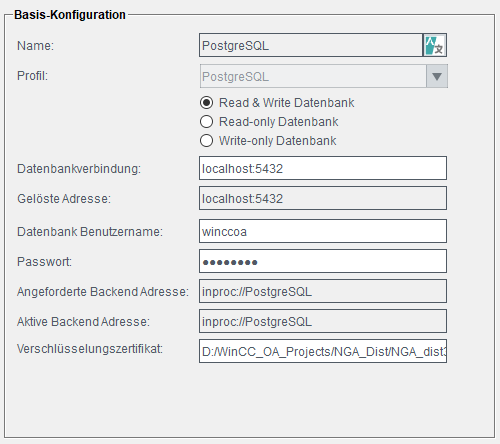The height and width of the screenshot is (444, 500).
Task: Click the Read-only Datenbank label text
Action: point(278,122)
